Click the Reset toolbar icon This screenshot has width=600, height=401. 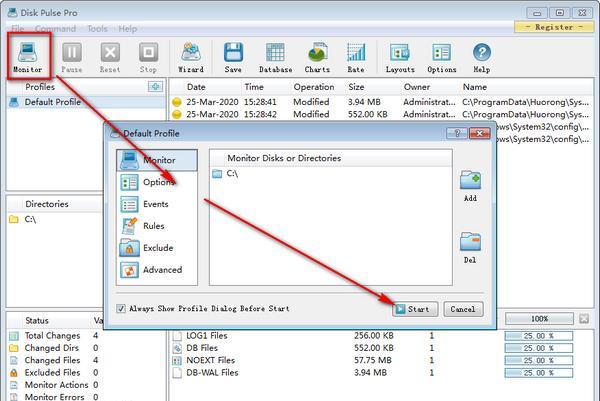pos(110,57)
